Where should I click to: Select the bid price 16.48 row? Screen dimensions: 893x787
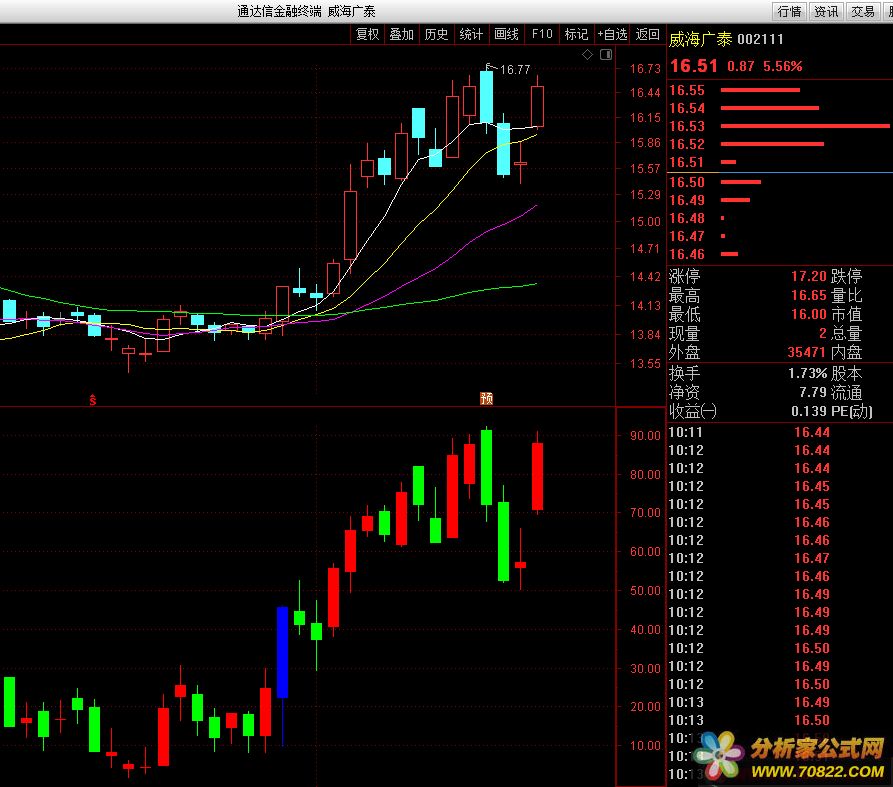tap(780, 218)
